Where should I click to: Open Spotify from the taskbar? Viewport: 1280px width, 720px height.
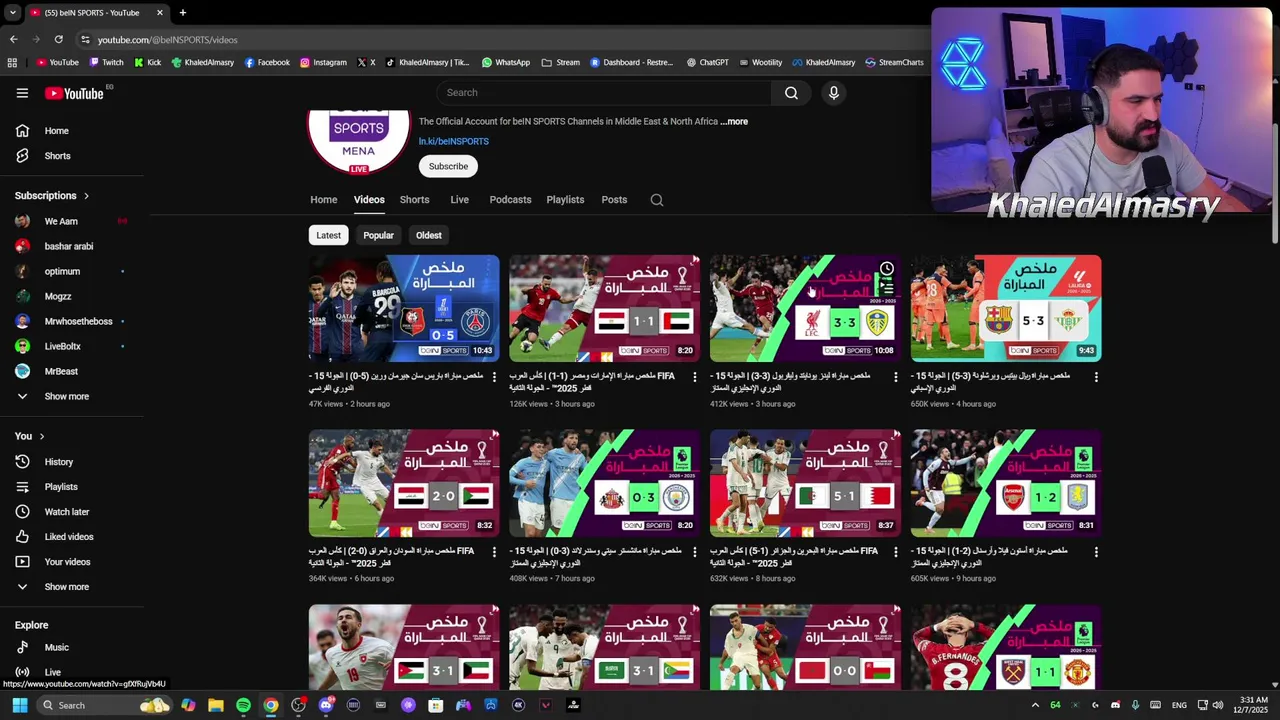coord(243,705)
